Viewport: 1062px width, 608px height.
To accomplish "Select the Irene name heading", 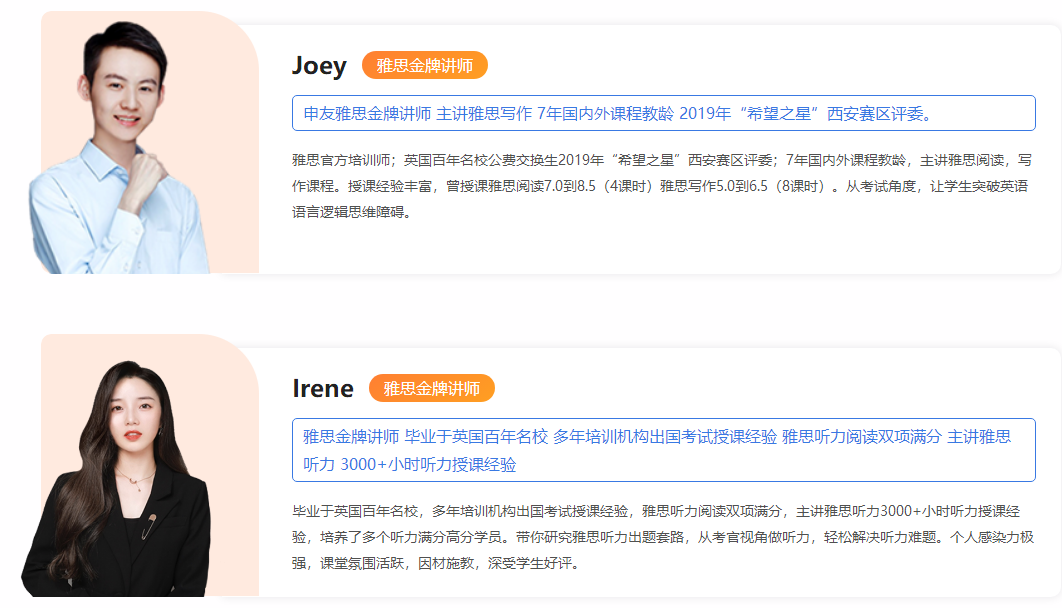I will point(323,389).
